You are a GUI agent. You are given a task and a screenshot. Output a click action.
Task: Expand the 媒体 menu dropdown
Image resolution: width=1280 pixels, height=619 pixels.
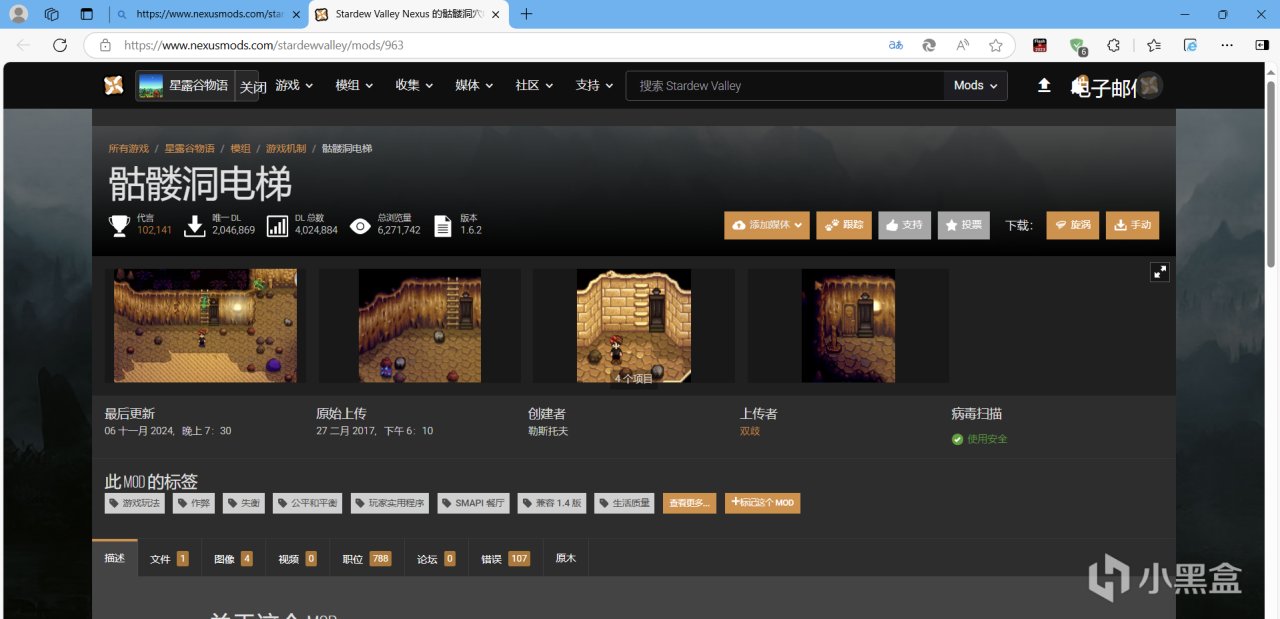474,86
